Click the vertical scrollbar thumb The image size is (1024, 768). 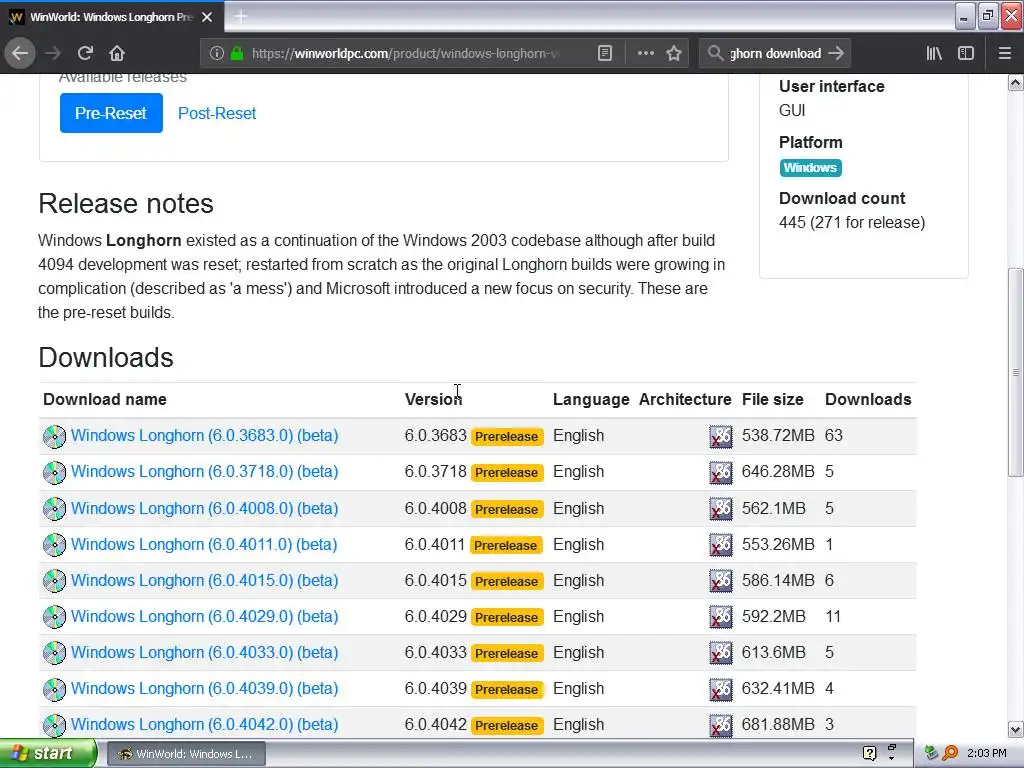[x=1016, y=372]
